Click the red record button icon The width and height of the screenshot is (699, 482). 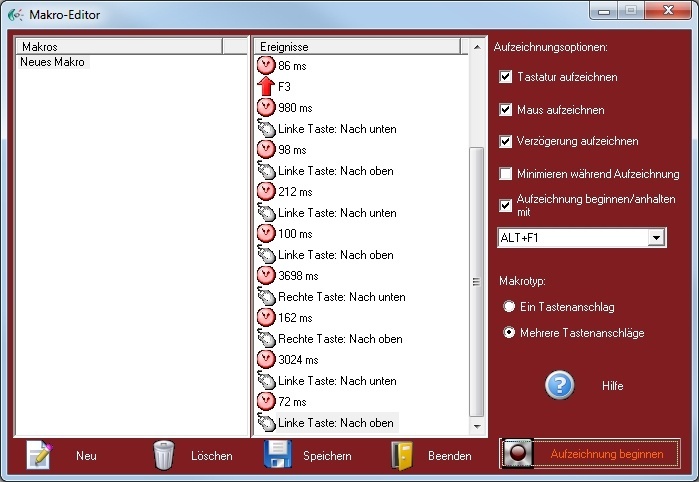tap(518, 453)
